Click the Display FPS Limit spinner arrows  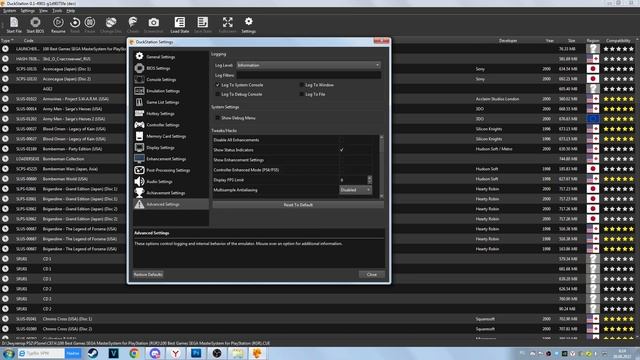point(369,180)
